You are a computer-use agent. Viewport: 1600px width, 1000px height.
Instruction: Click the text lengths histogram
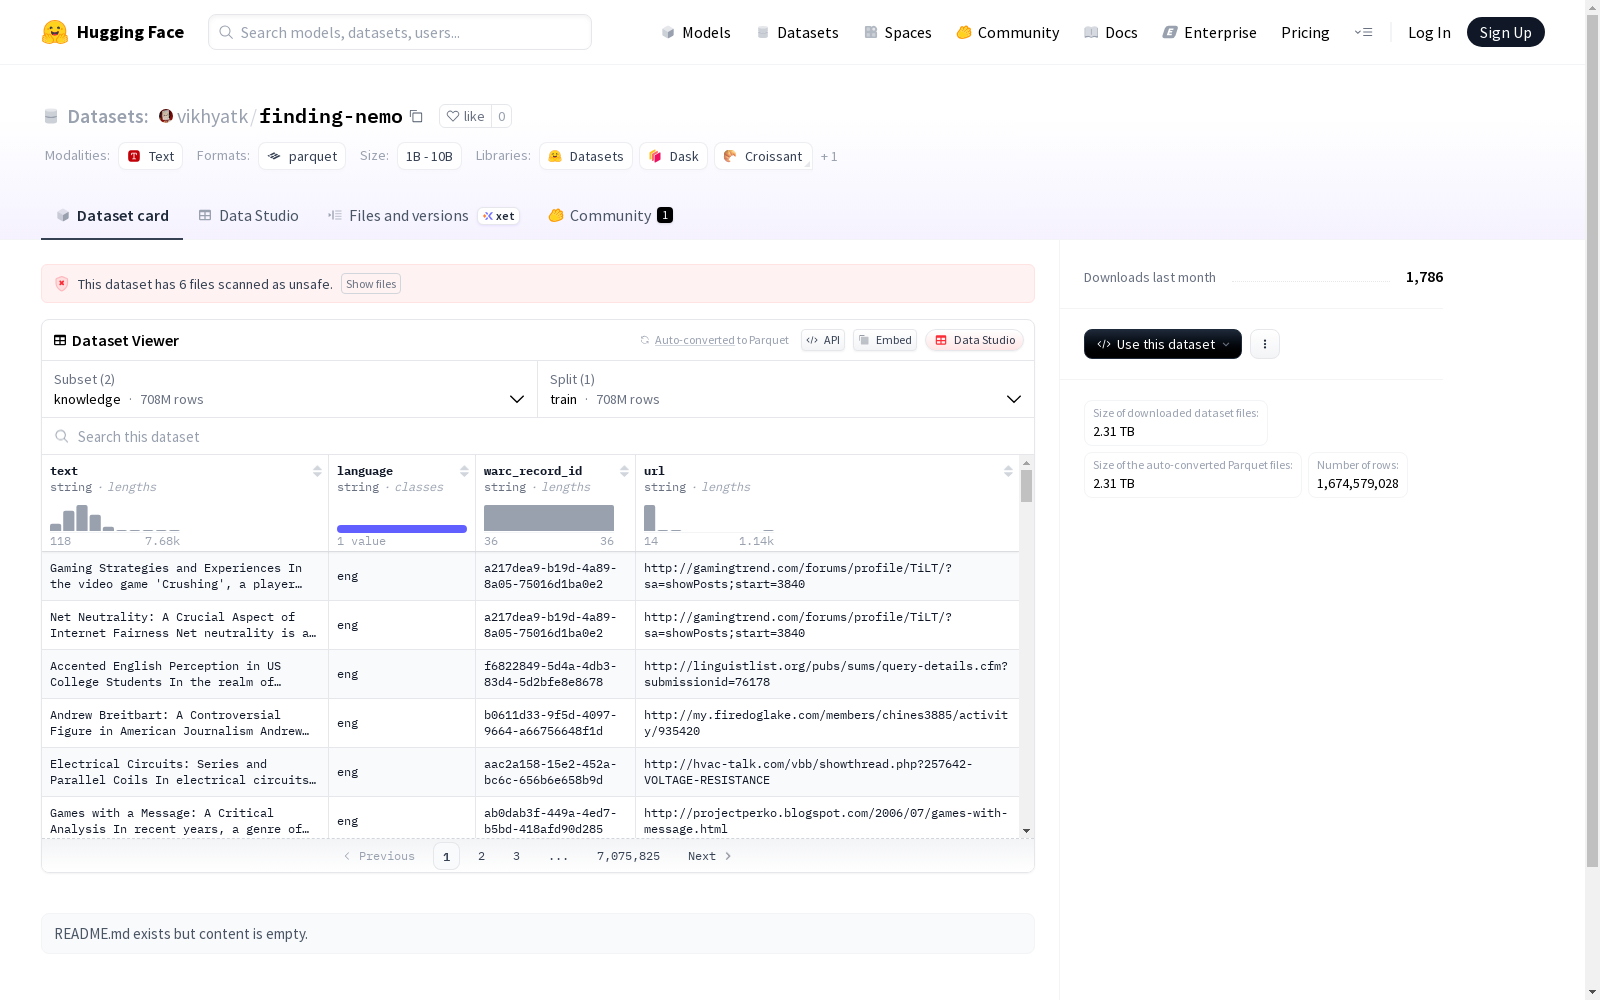coord(115,518)
